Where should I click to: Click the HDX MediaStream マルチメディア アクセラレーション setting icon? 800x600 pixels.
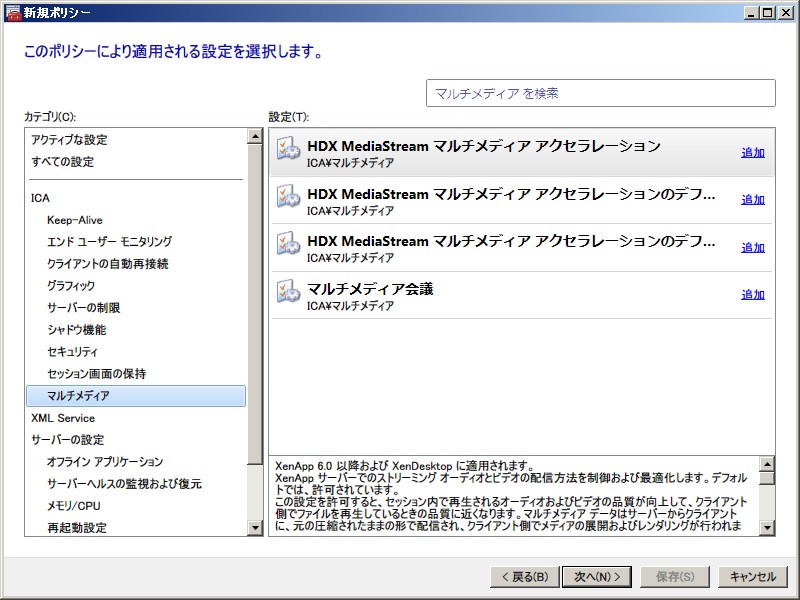point(288,150)
